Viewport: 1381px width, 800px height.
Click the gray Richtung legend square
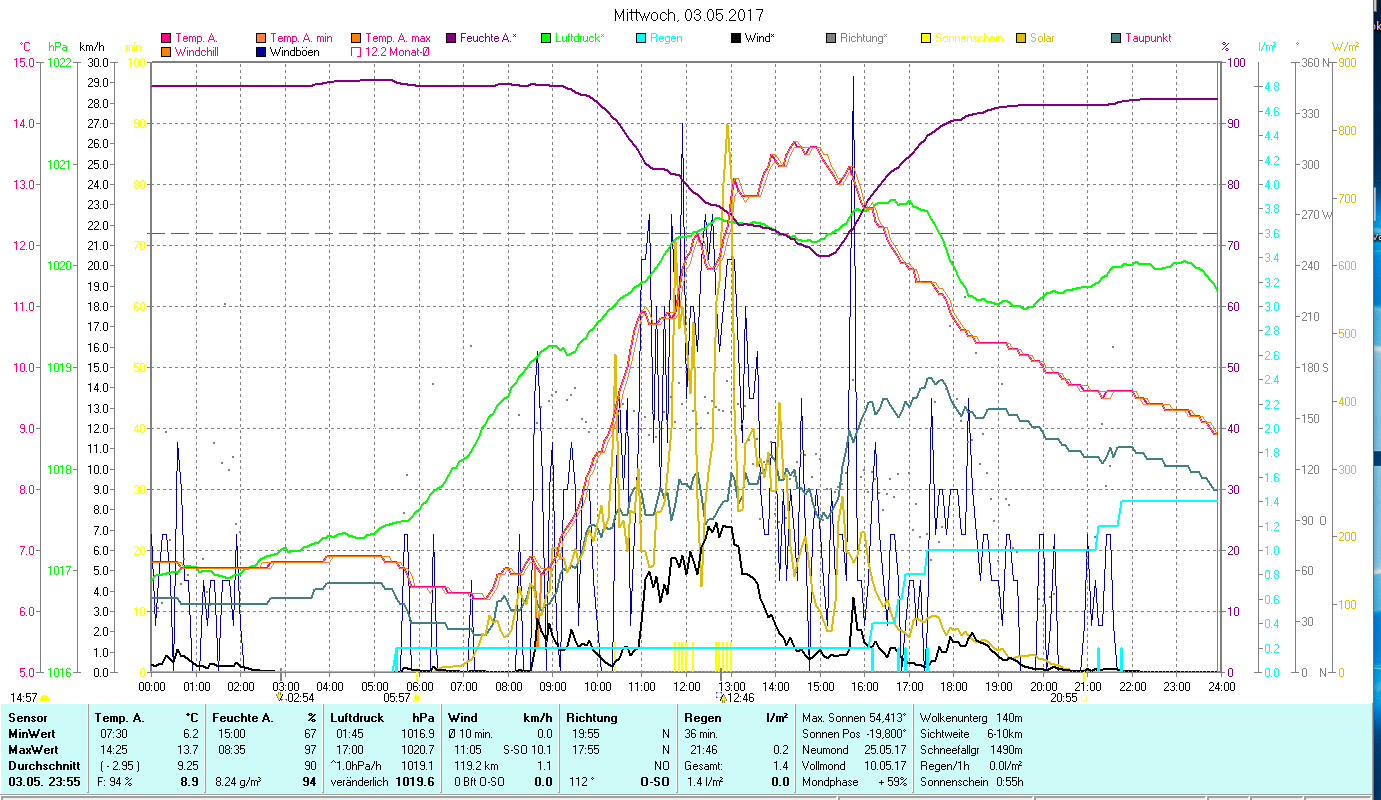(x=831, y=39)
